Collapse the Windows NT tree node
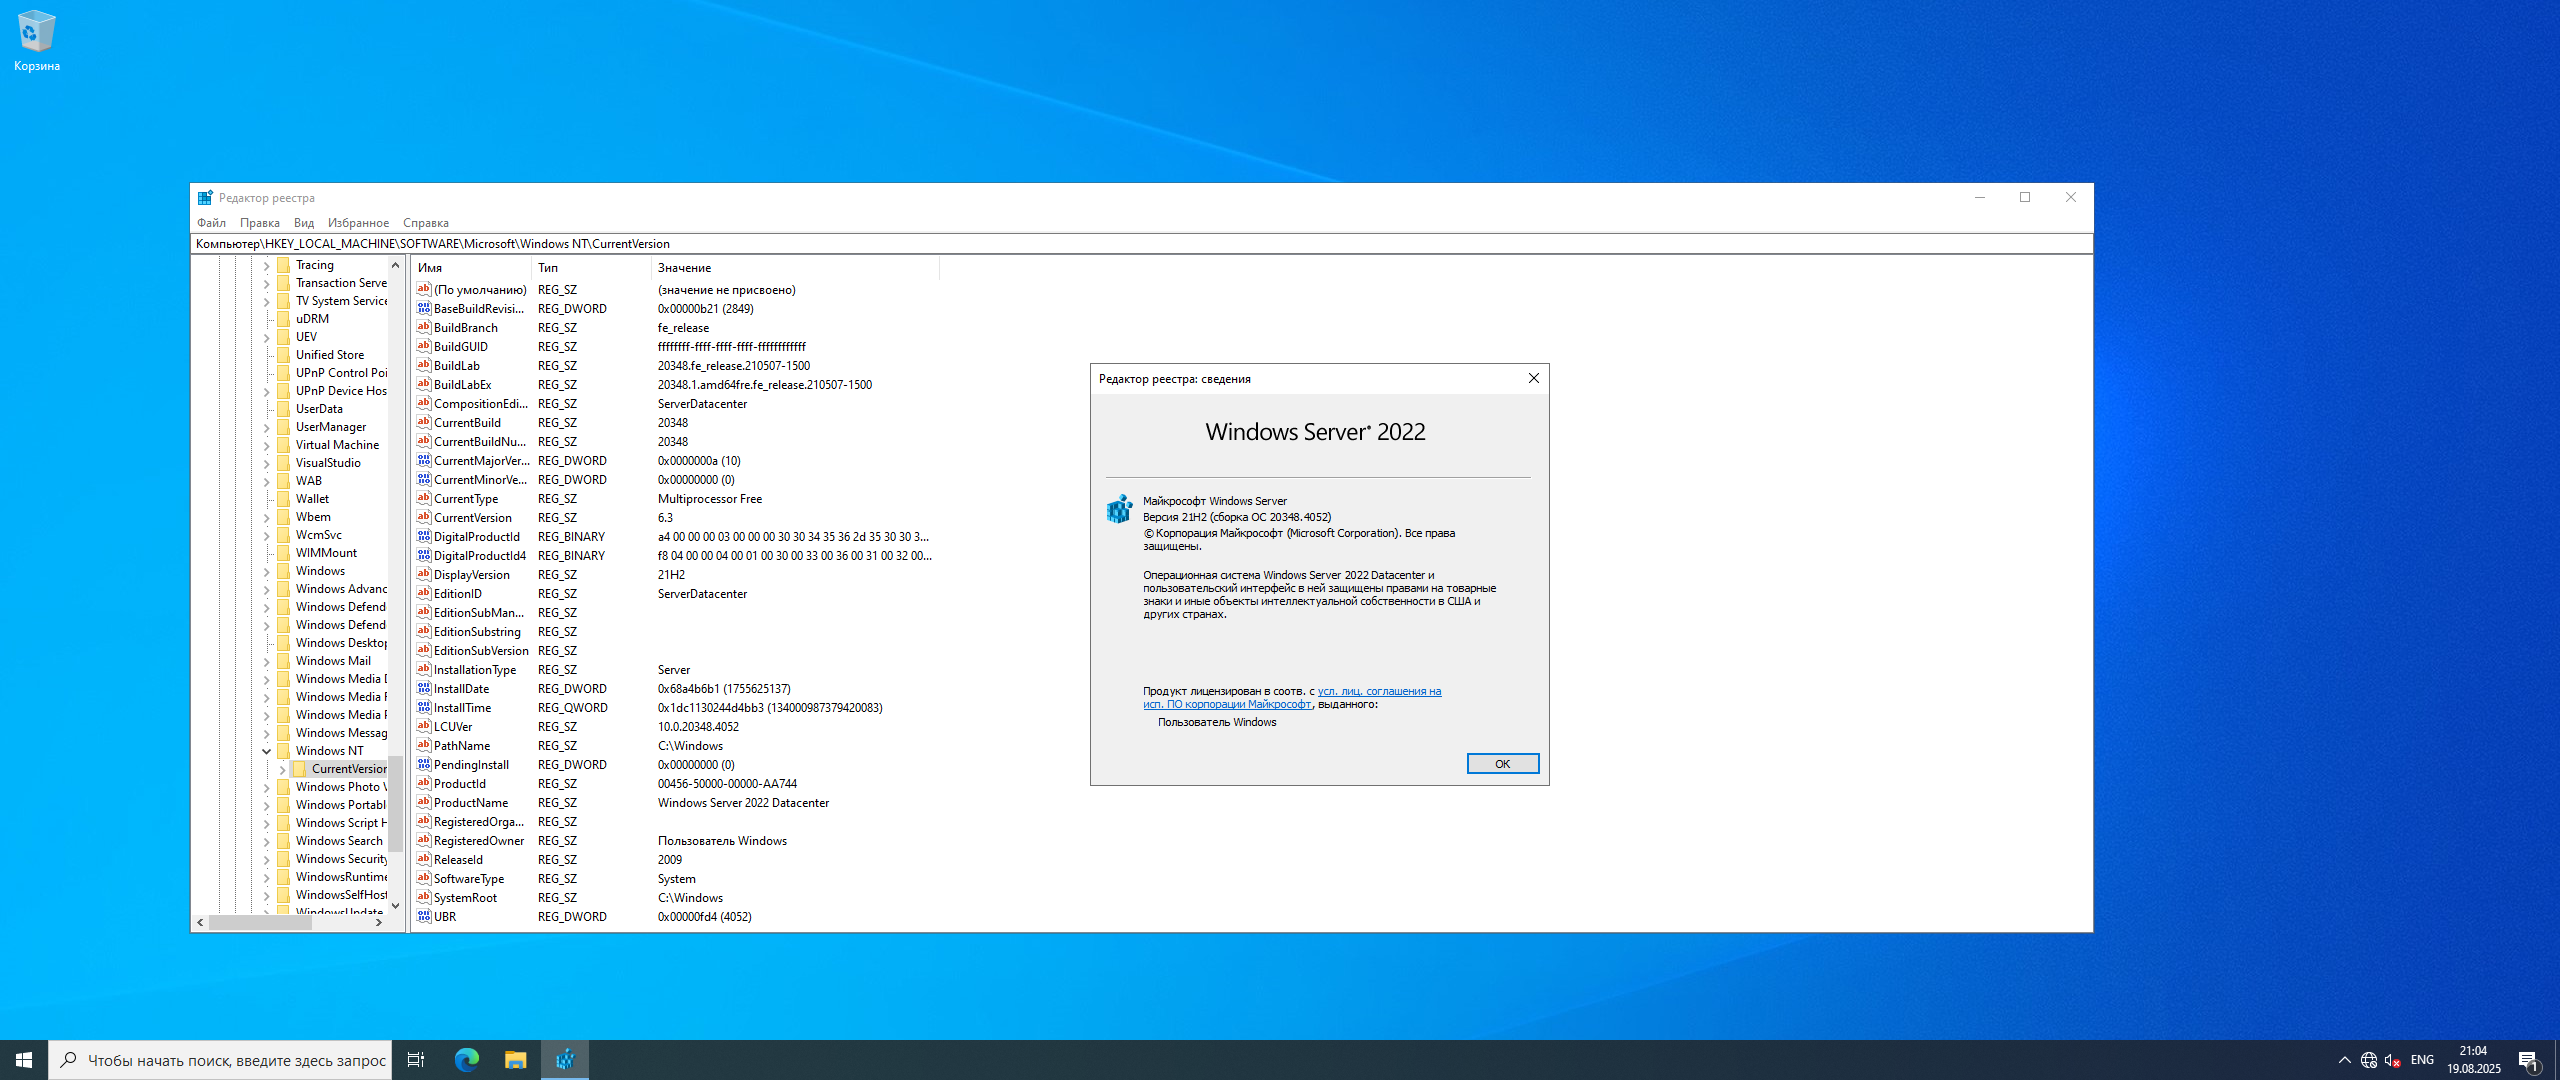Viewport: 2560px width, 1080px height. 267,752
